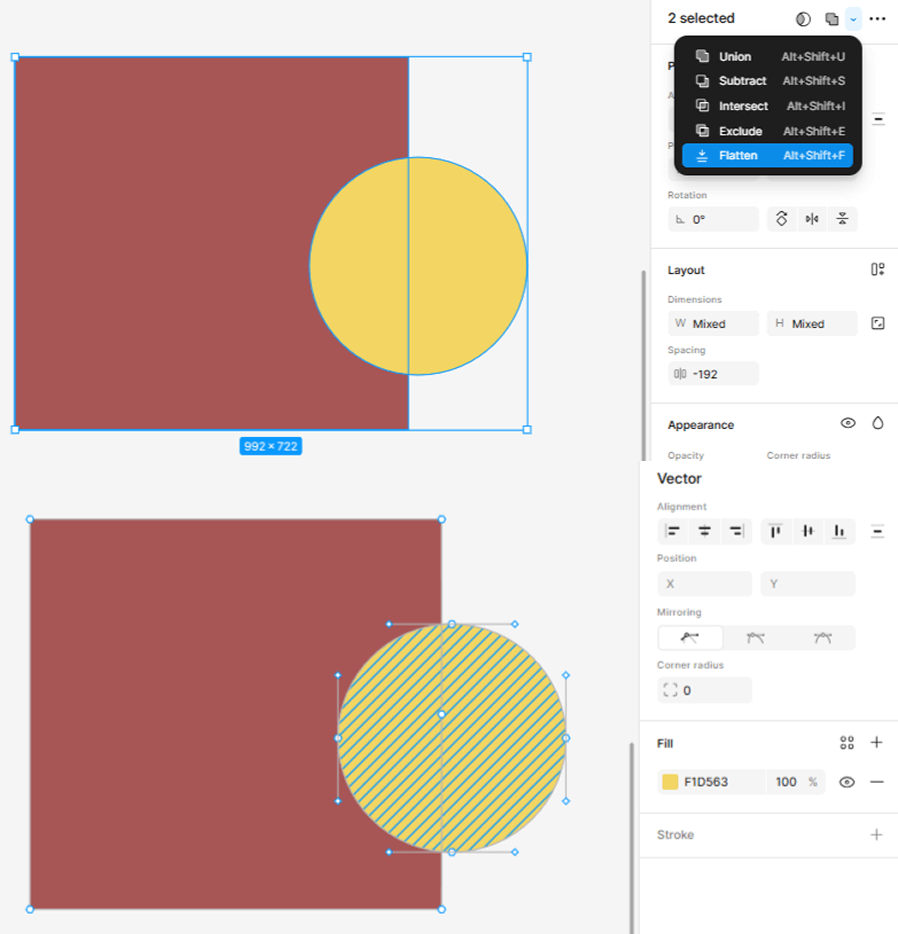Click the yellow circle in upper canvas
Image resolution: width=898 pixels, height=934 pixels.
(x=418, y=266)
